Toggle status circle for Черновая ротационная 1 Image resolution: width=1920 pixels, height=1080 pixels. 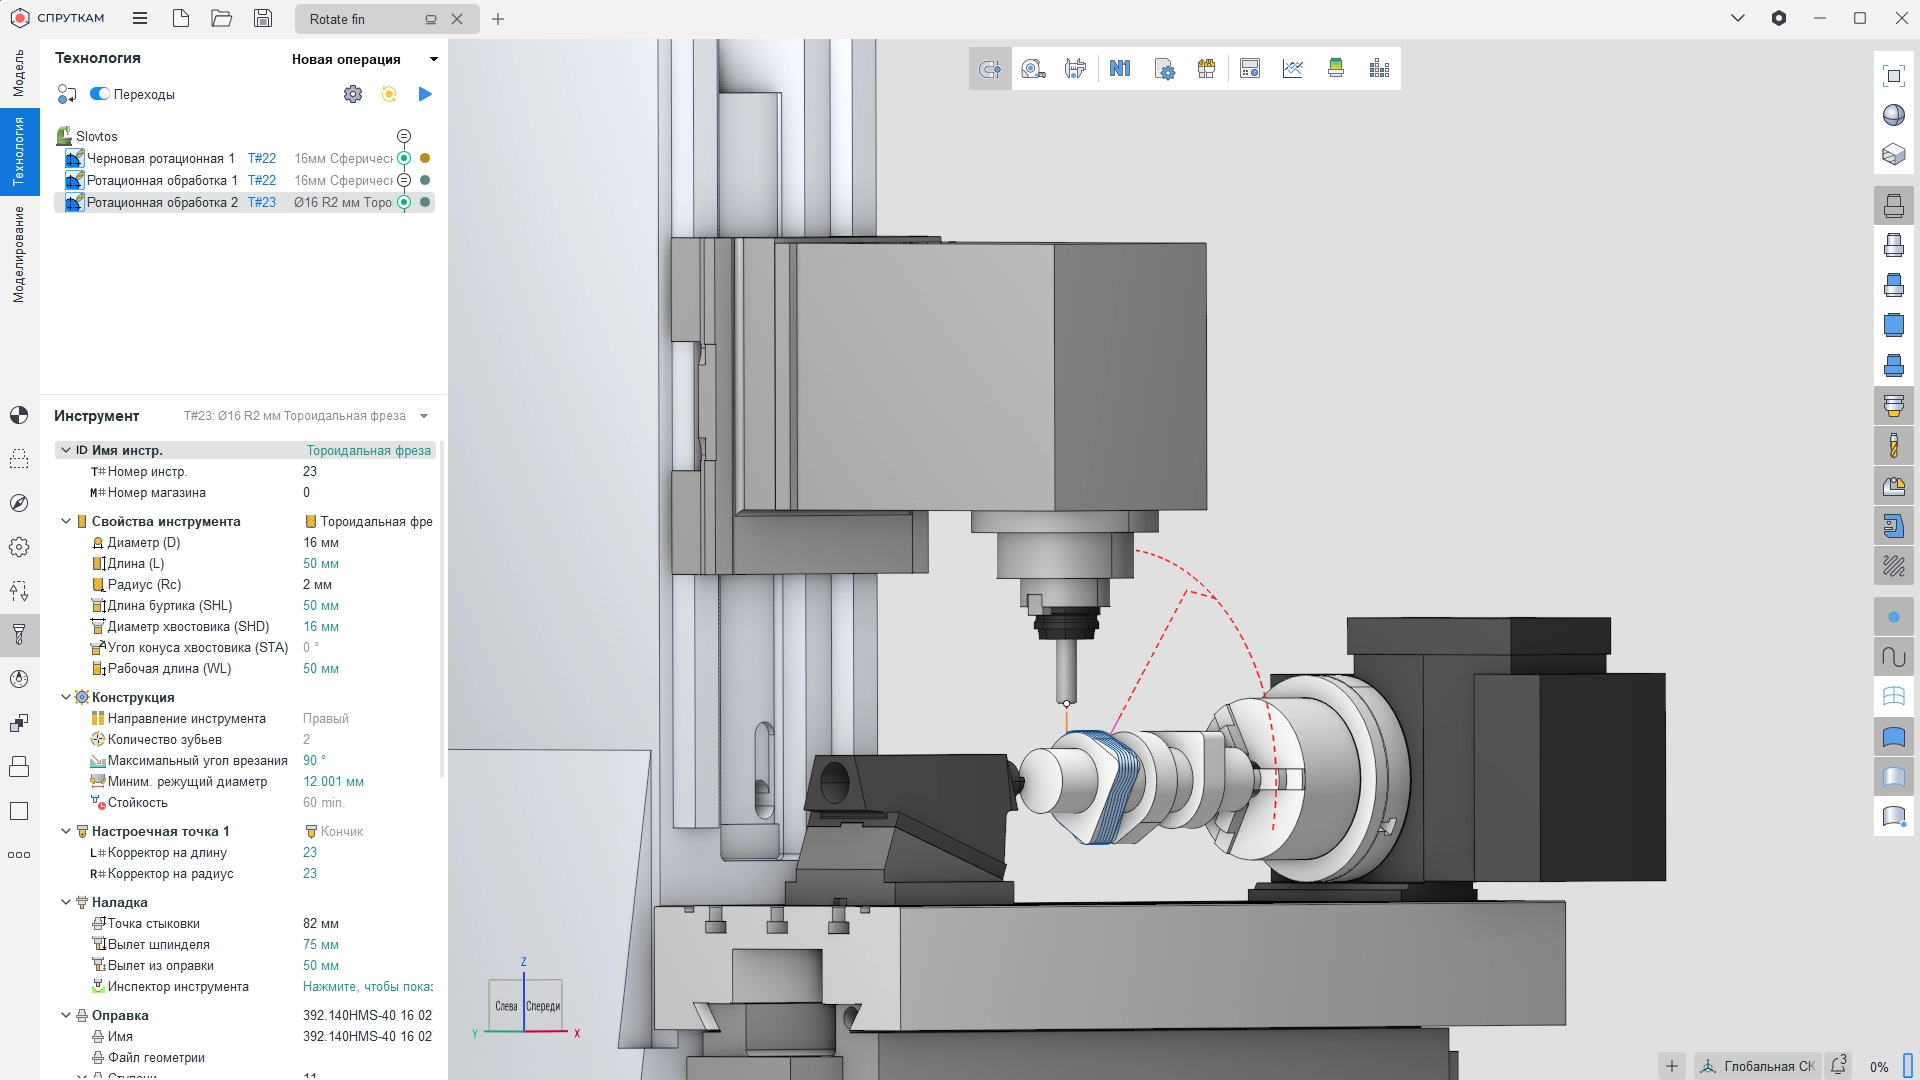click(x=404, y=158)
